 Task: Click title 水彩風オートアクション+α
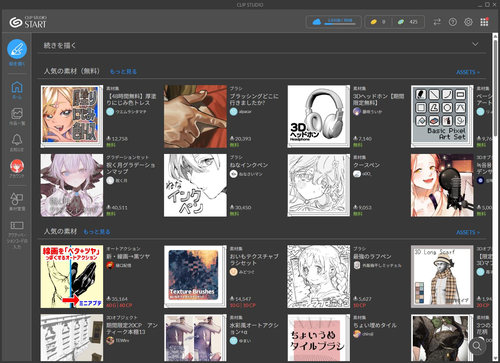[x=254, y=329]
